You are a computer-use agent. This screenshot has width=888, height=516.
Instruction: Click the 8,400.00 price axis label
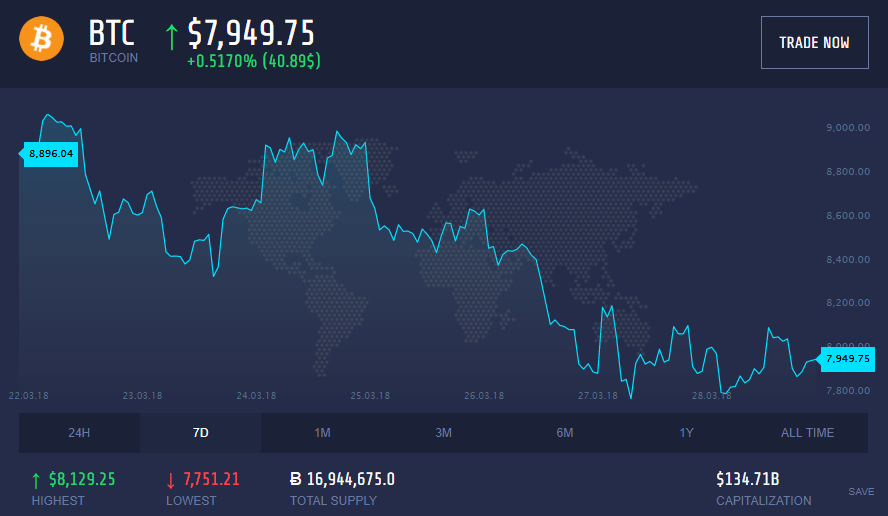coord(848,259)
